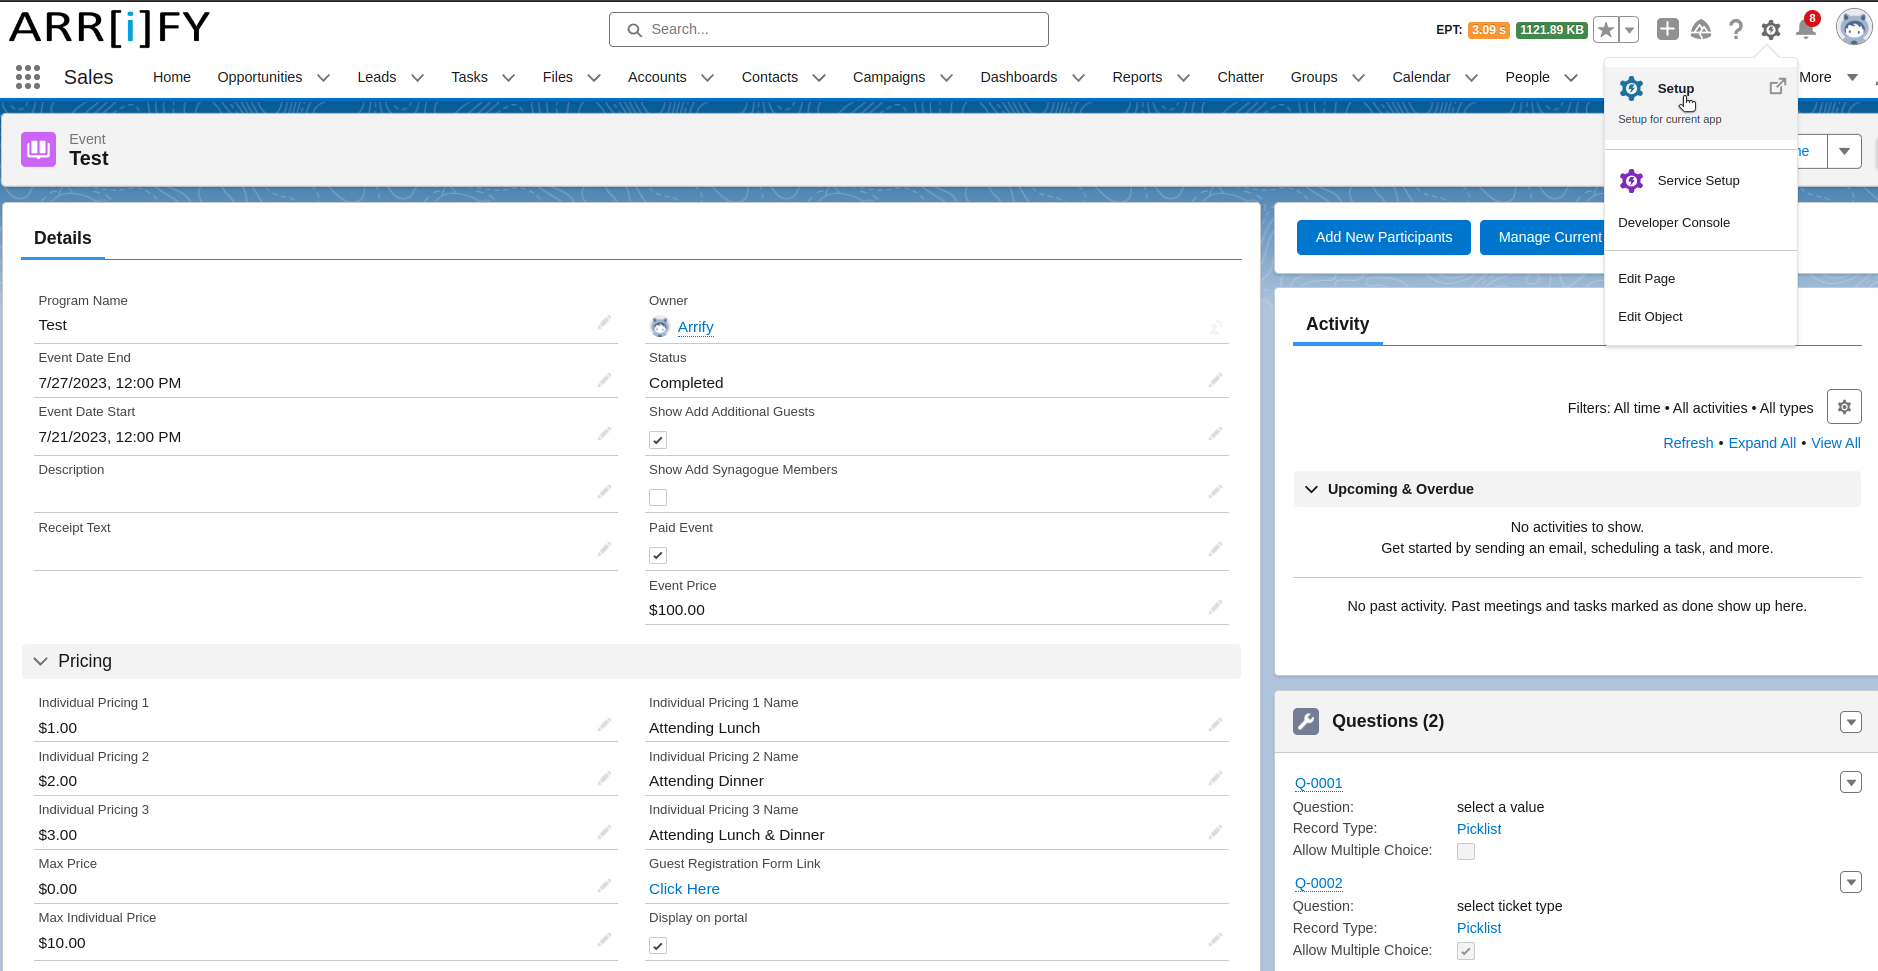Open the activity filter settings gear
This screenshot has height=971, width=1878.
click(1844, 407)
